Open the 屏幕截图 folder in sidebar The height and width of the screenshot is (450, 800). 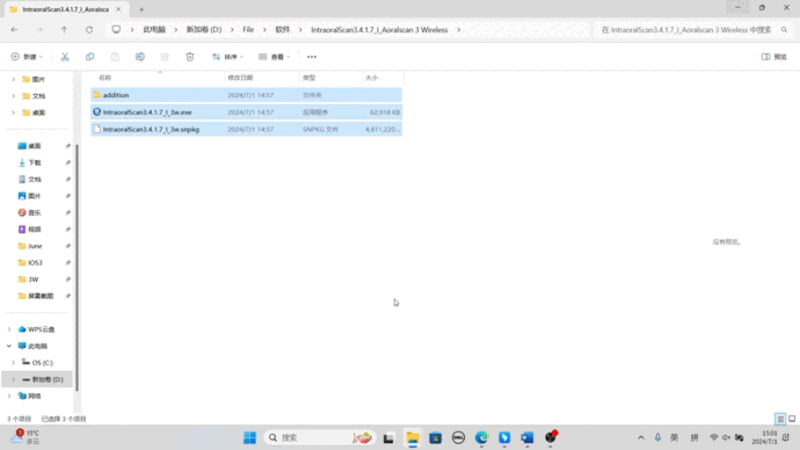pyautogui.click(x=41, y=296)
